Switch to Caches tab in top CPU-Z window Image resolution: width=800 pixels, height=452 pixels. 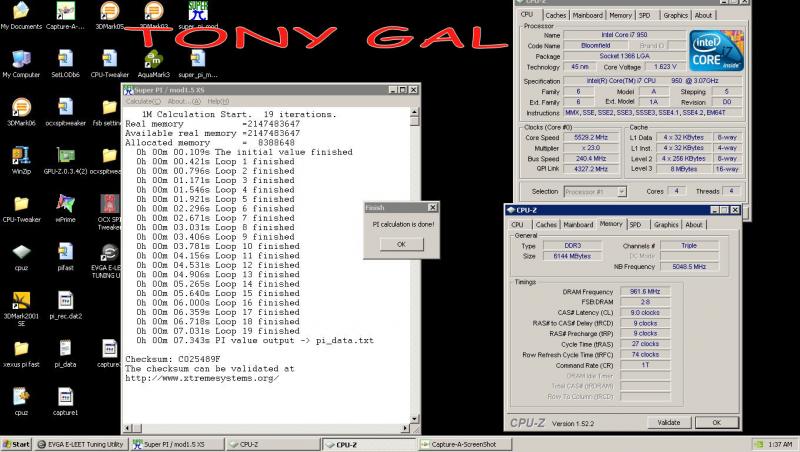556,15
